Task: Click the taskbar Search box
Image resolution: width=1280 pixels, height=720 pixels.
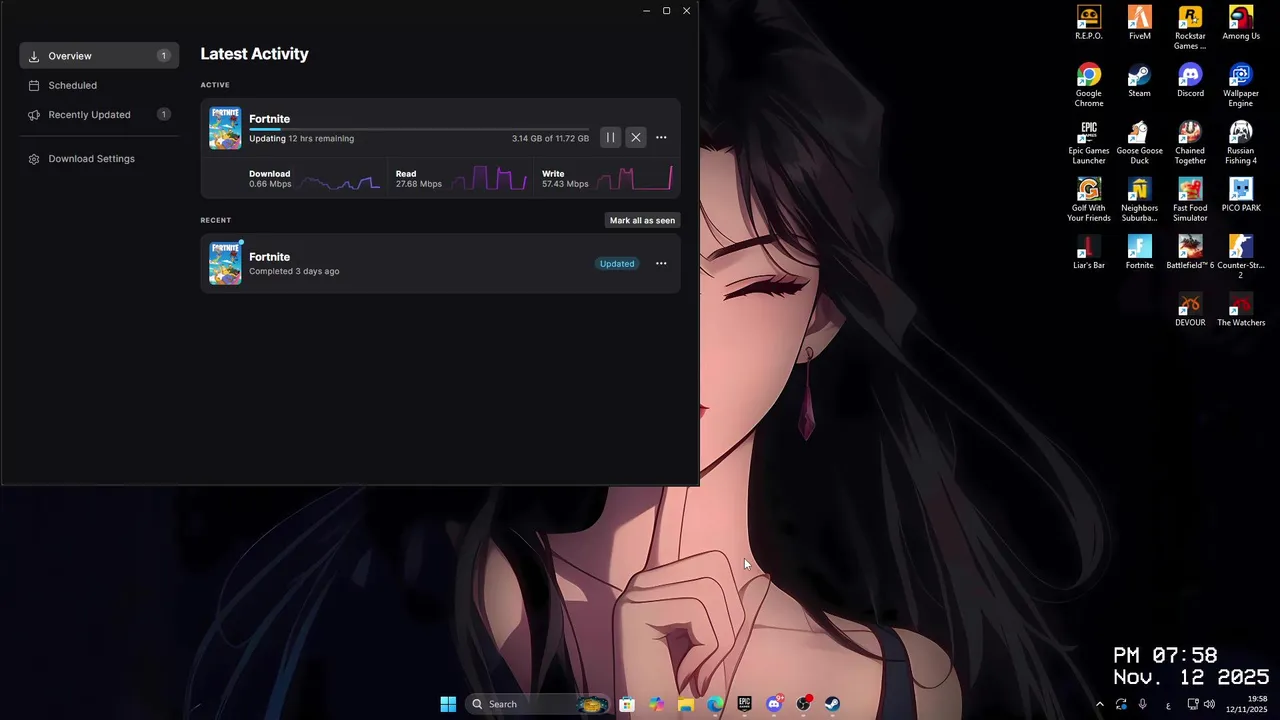Action: point(538,704)
